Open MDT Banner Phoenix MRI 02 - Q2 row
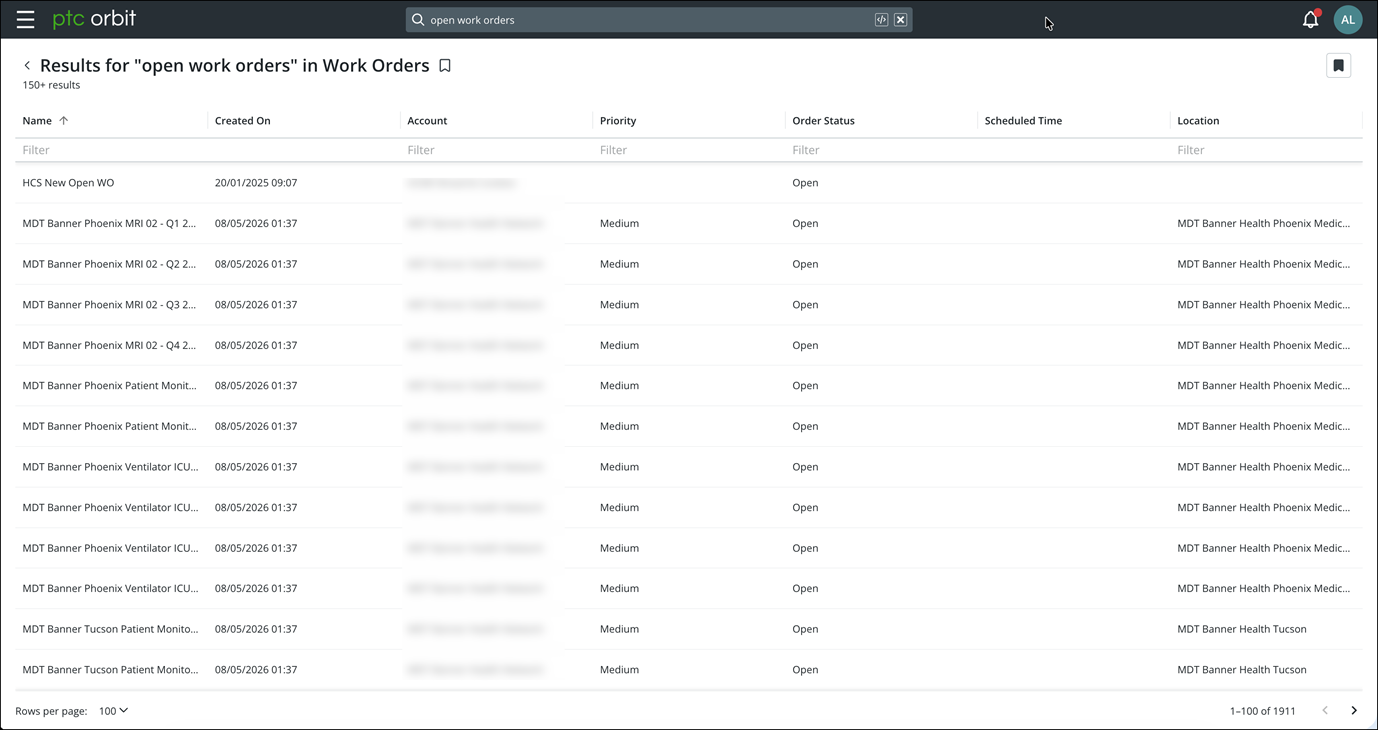1378x730 pixels. 689,264
